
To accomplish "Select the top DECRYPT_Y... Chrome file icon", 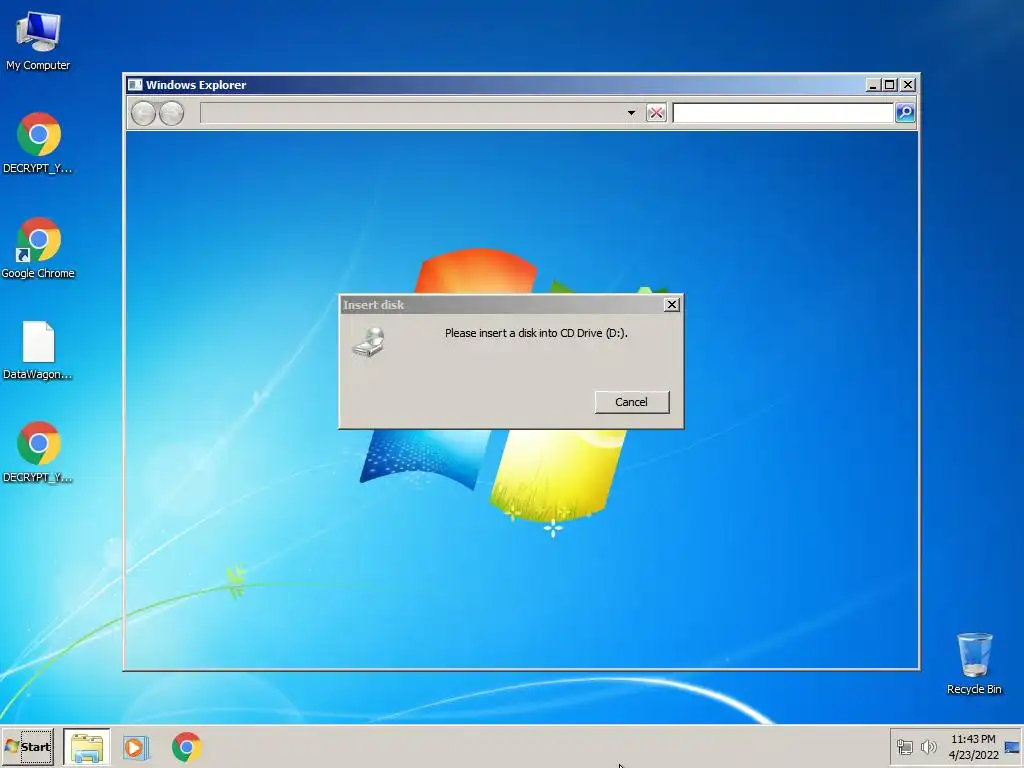I will coord(38,143).
